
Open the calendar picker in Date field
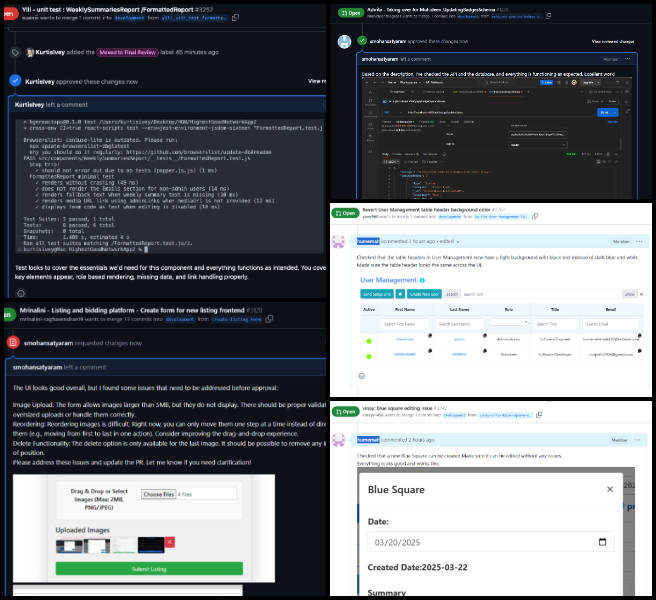[x=602, y=542]
